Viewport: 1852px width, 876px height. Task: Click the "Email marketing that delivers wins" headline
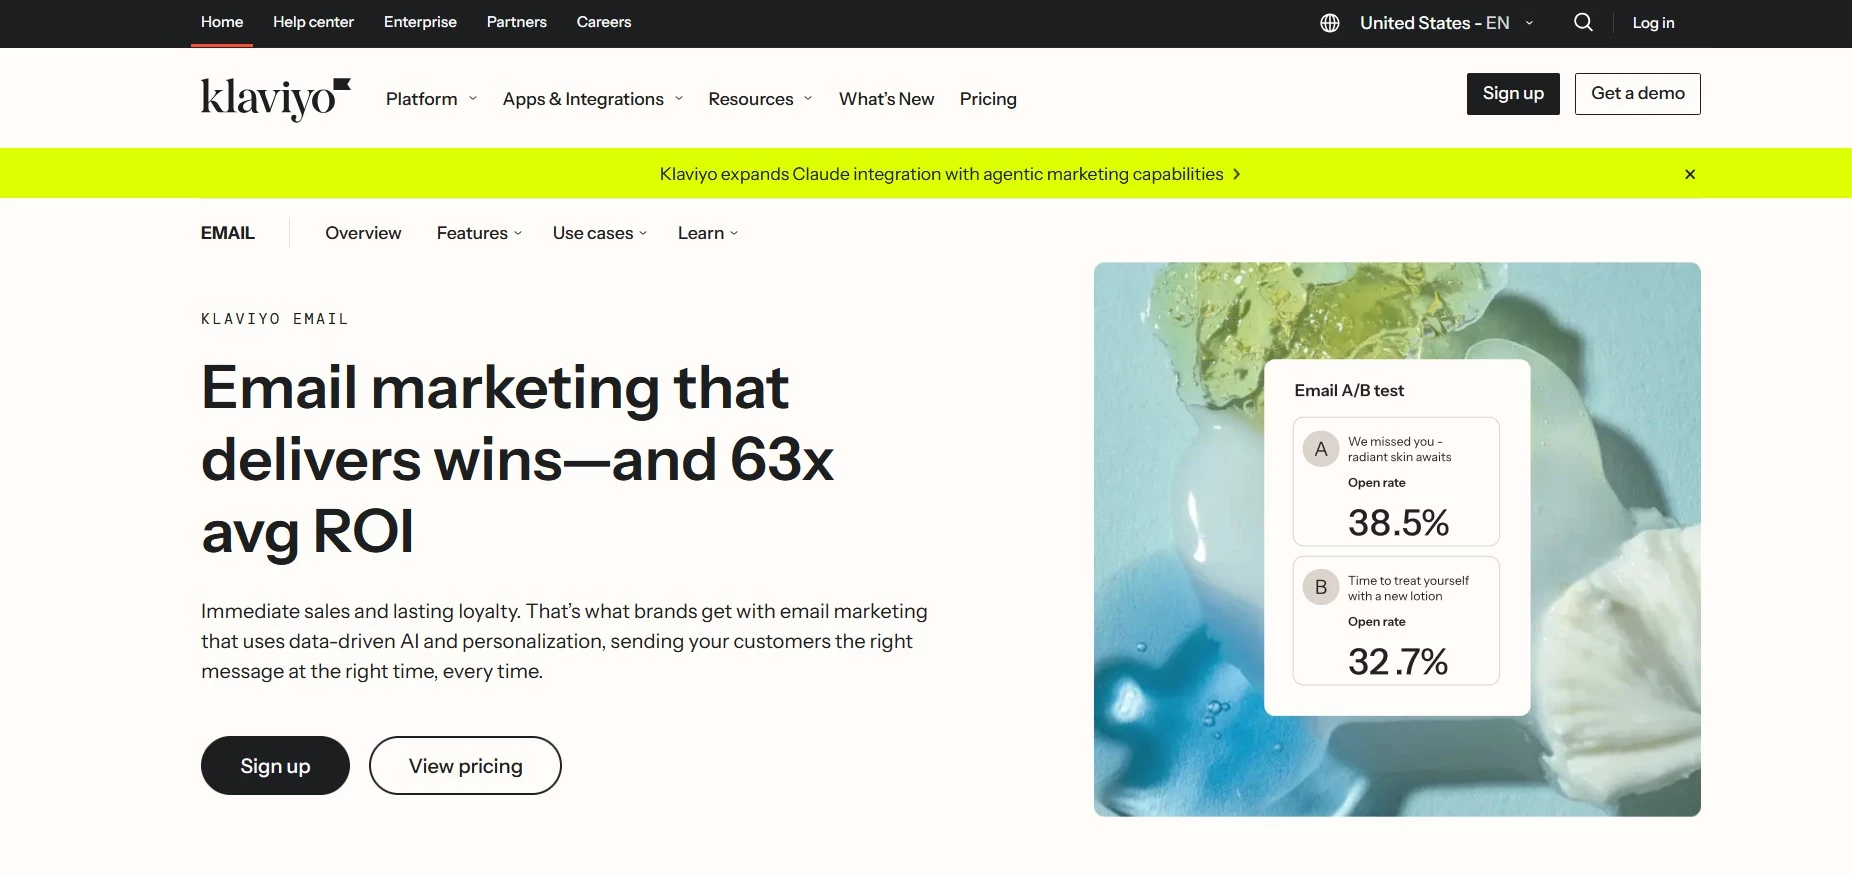[518, 459]
